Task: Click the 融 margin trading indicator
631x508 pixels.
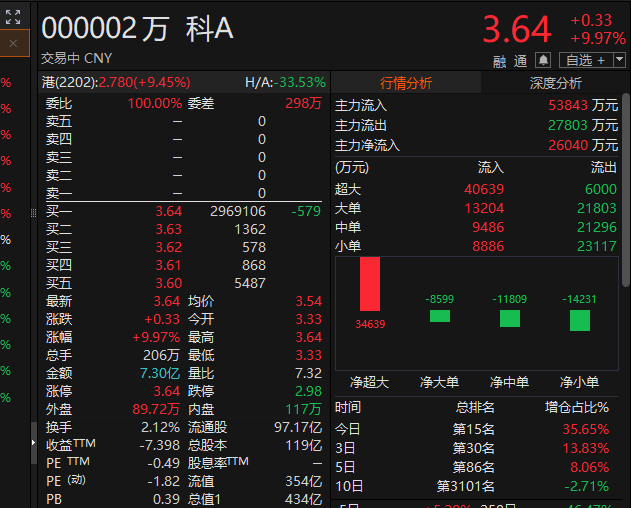Action: [x=499, y=62]
